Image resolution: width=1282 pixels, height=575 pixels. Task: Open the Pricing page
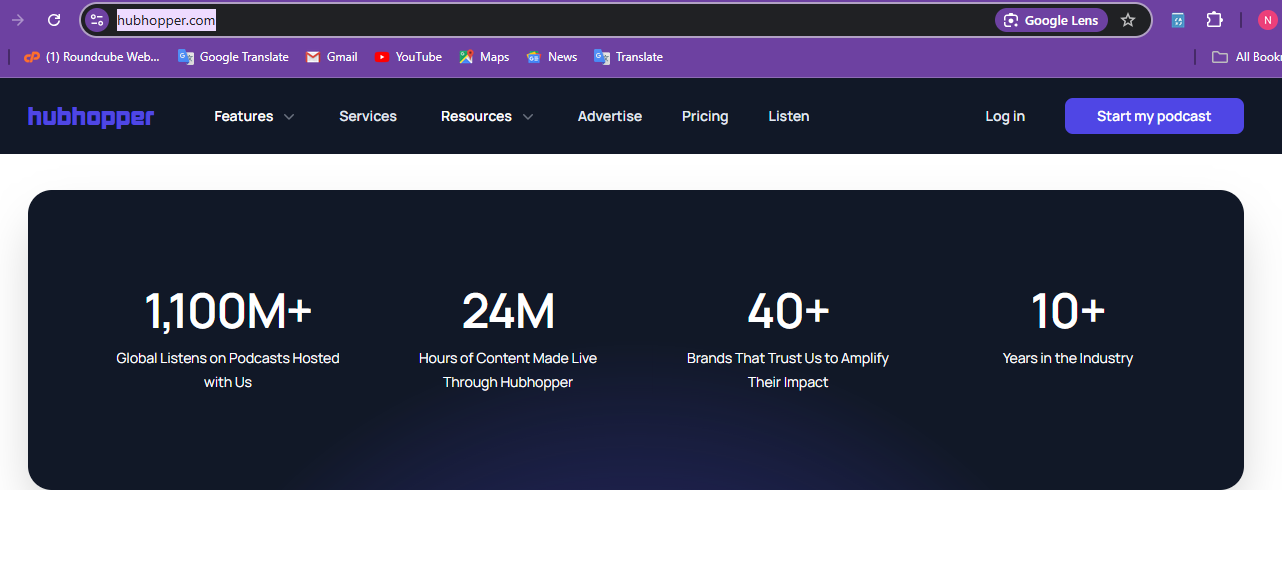click(705, 116)
